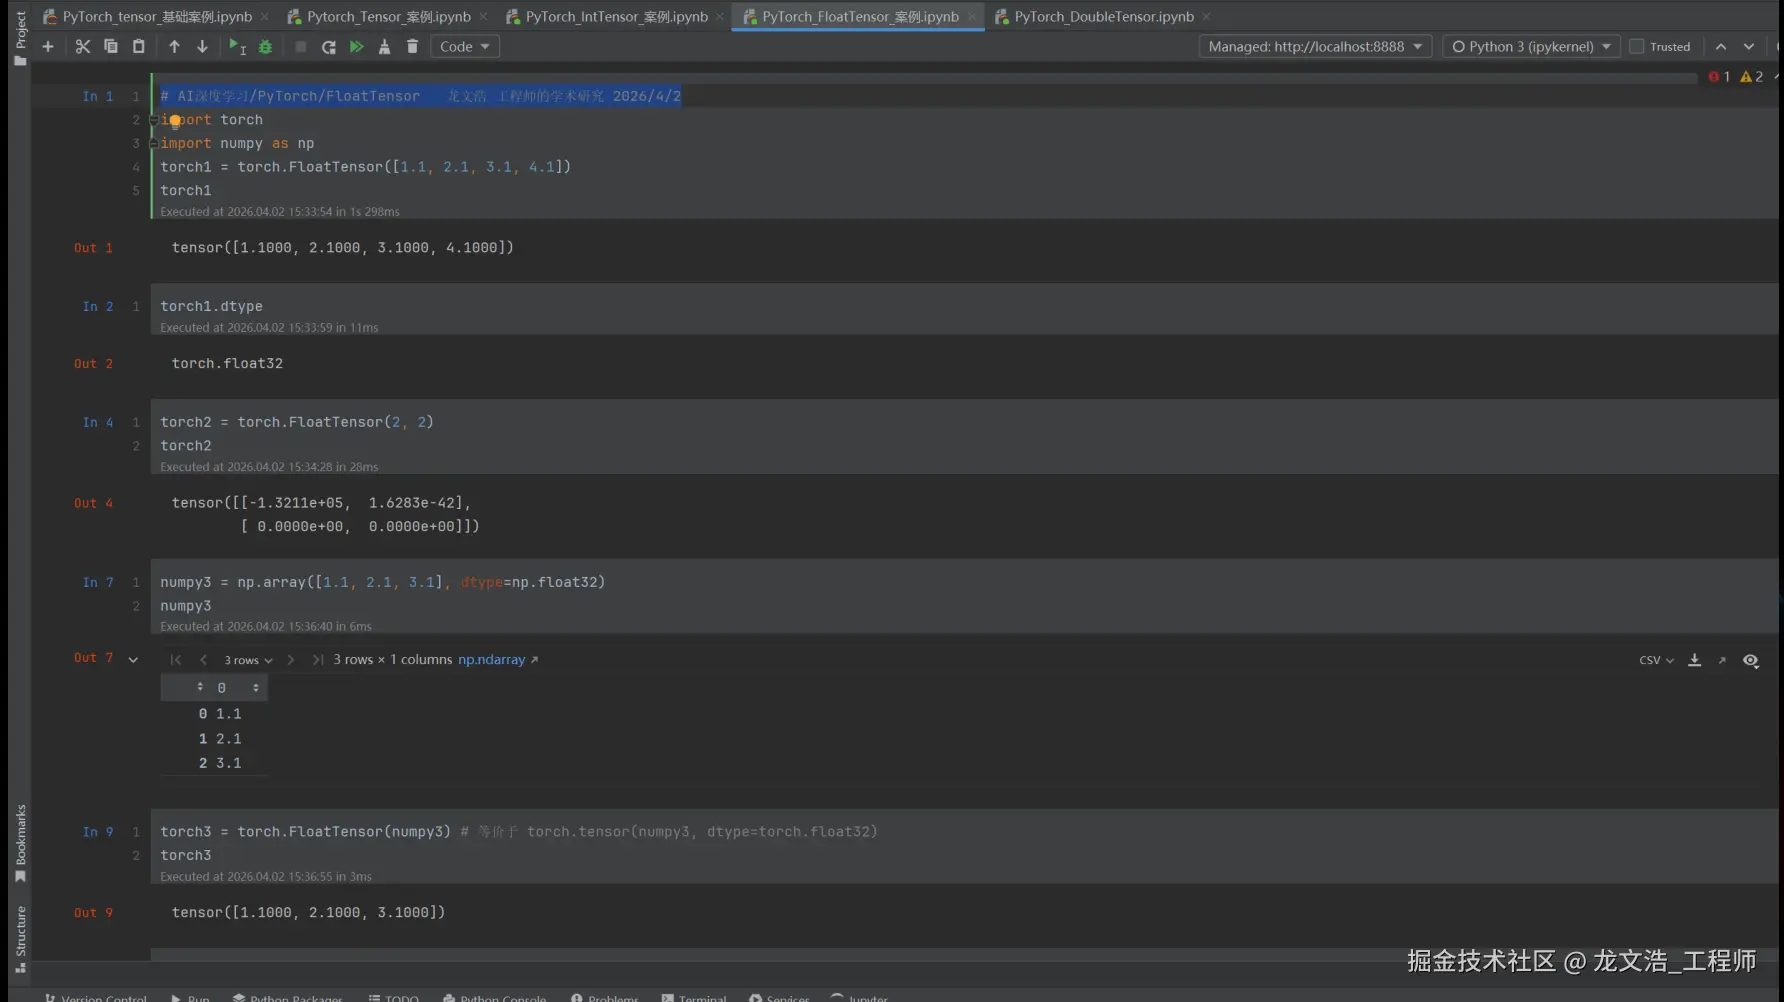Viewport: 1784px width, 1002px height.
Task: Click the torch3 = torch.FloatTensor(numpy3) line
Action: tap(519, 832)
